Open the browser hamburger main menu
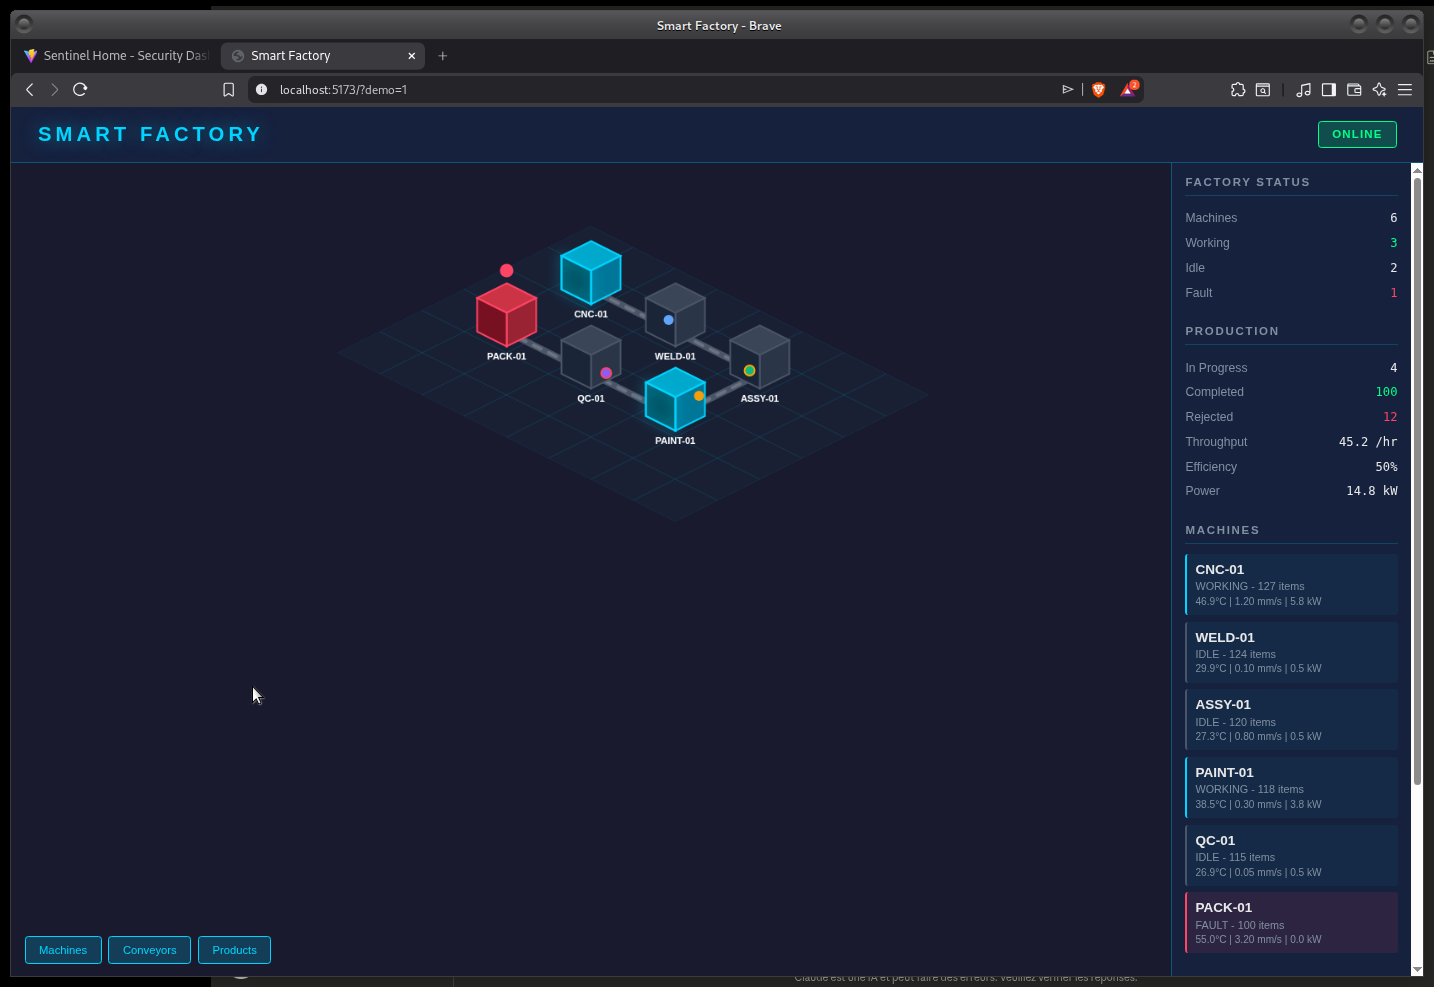The height and width of the screenshot is (987, 1434). pyautogui.click(x=1405, y=90)
